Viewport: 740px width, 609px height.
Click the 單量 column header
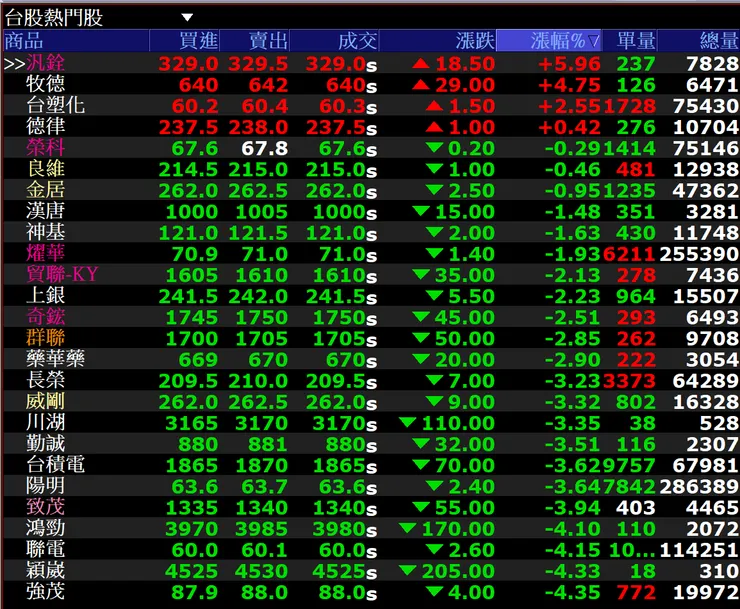point(630,41)
